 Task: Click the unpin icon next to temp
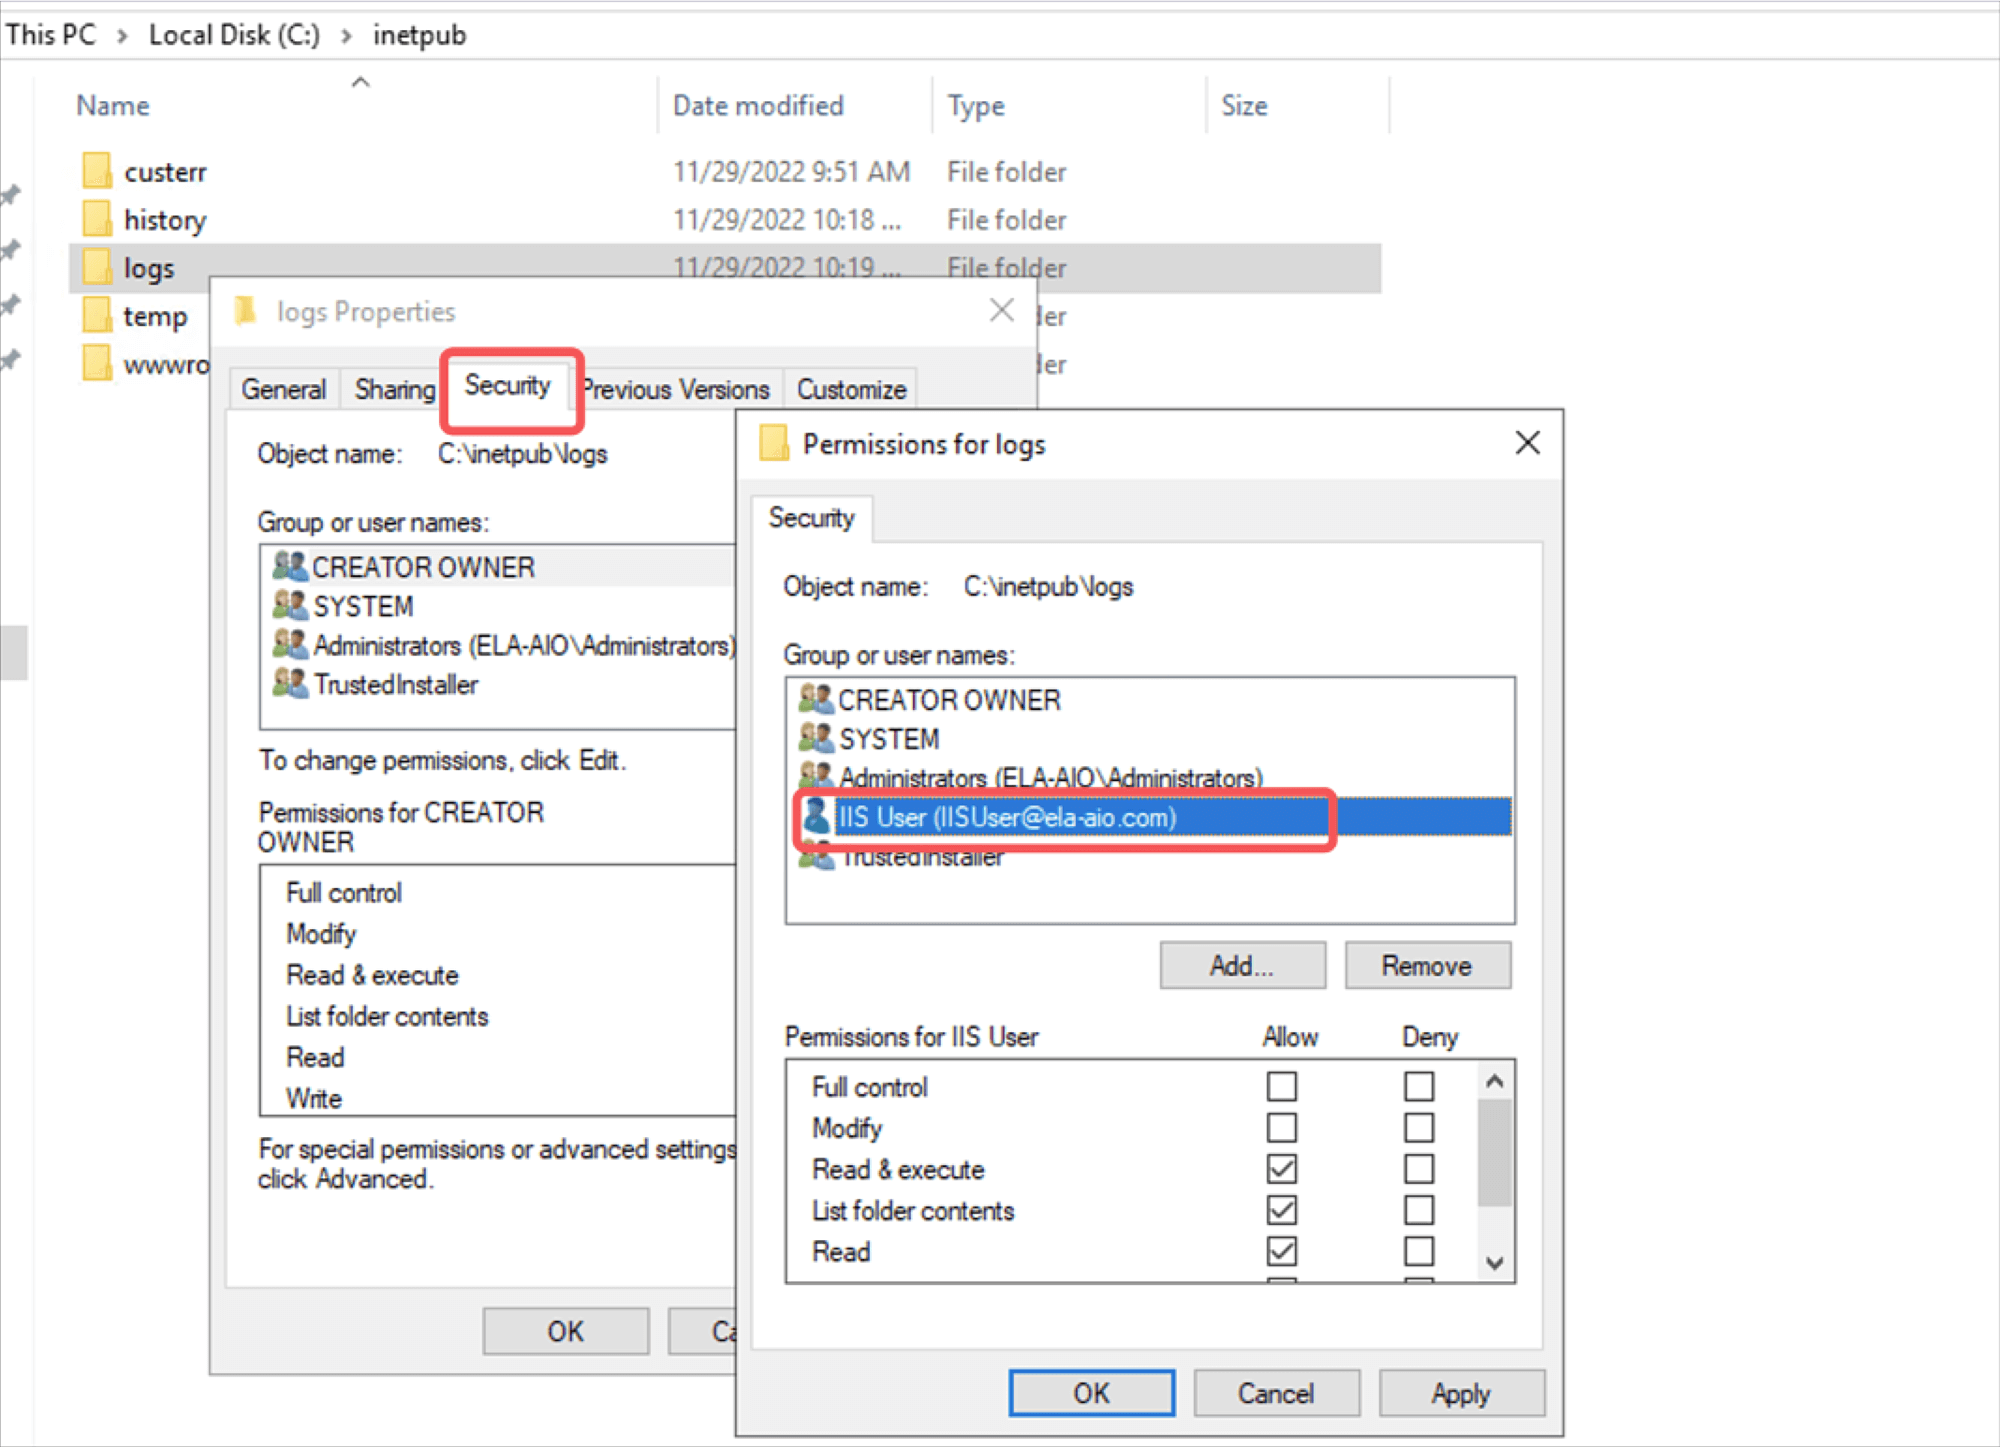coord(12,303)
